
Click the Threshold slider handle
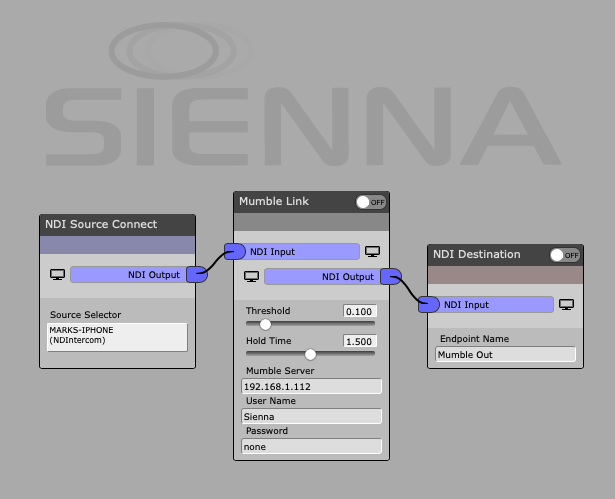pos(266,324)
